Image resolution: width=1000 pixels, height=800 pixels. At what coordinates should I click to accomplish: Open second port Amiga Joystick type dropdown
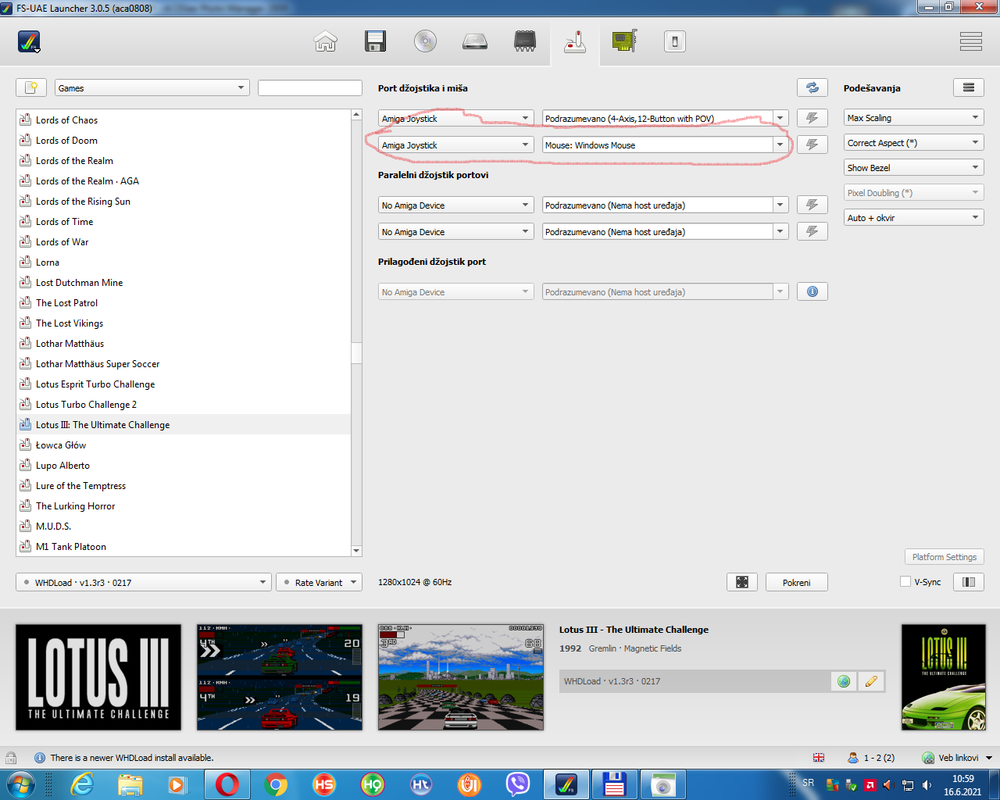pyautogui.click(x=455, y=145)
